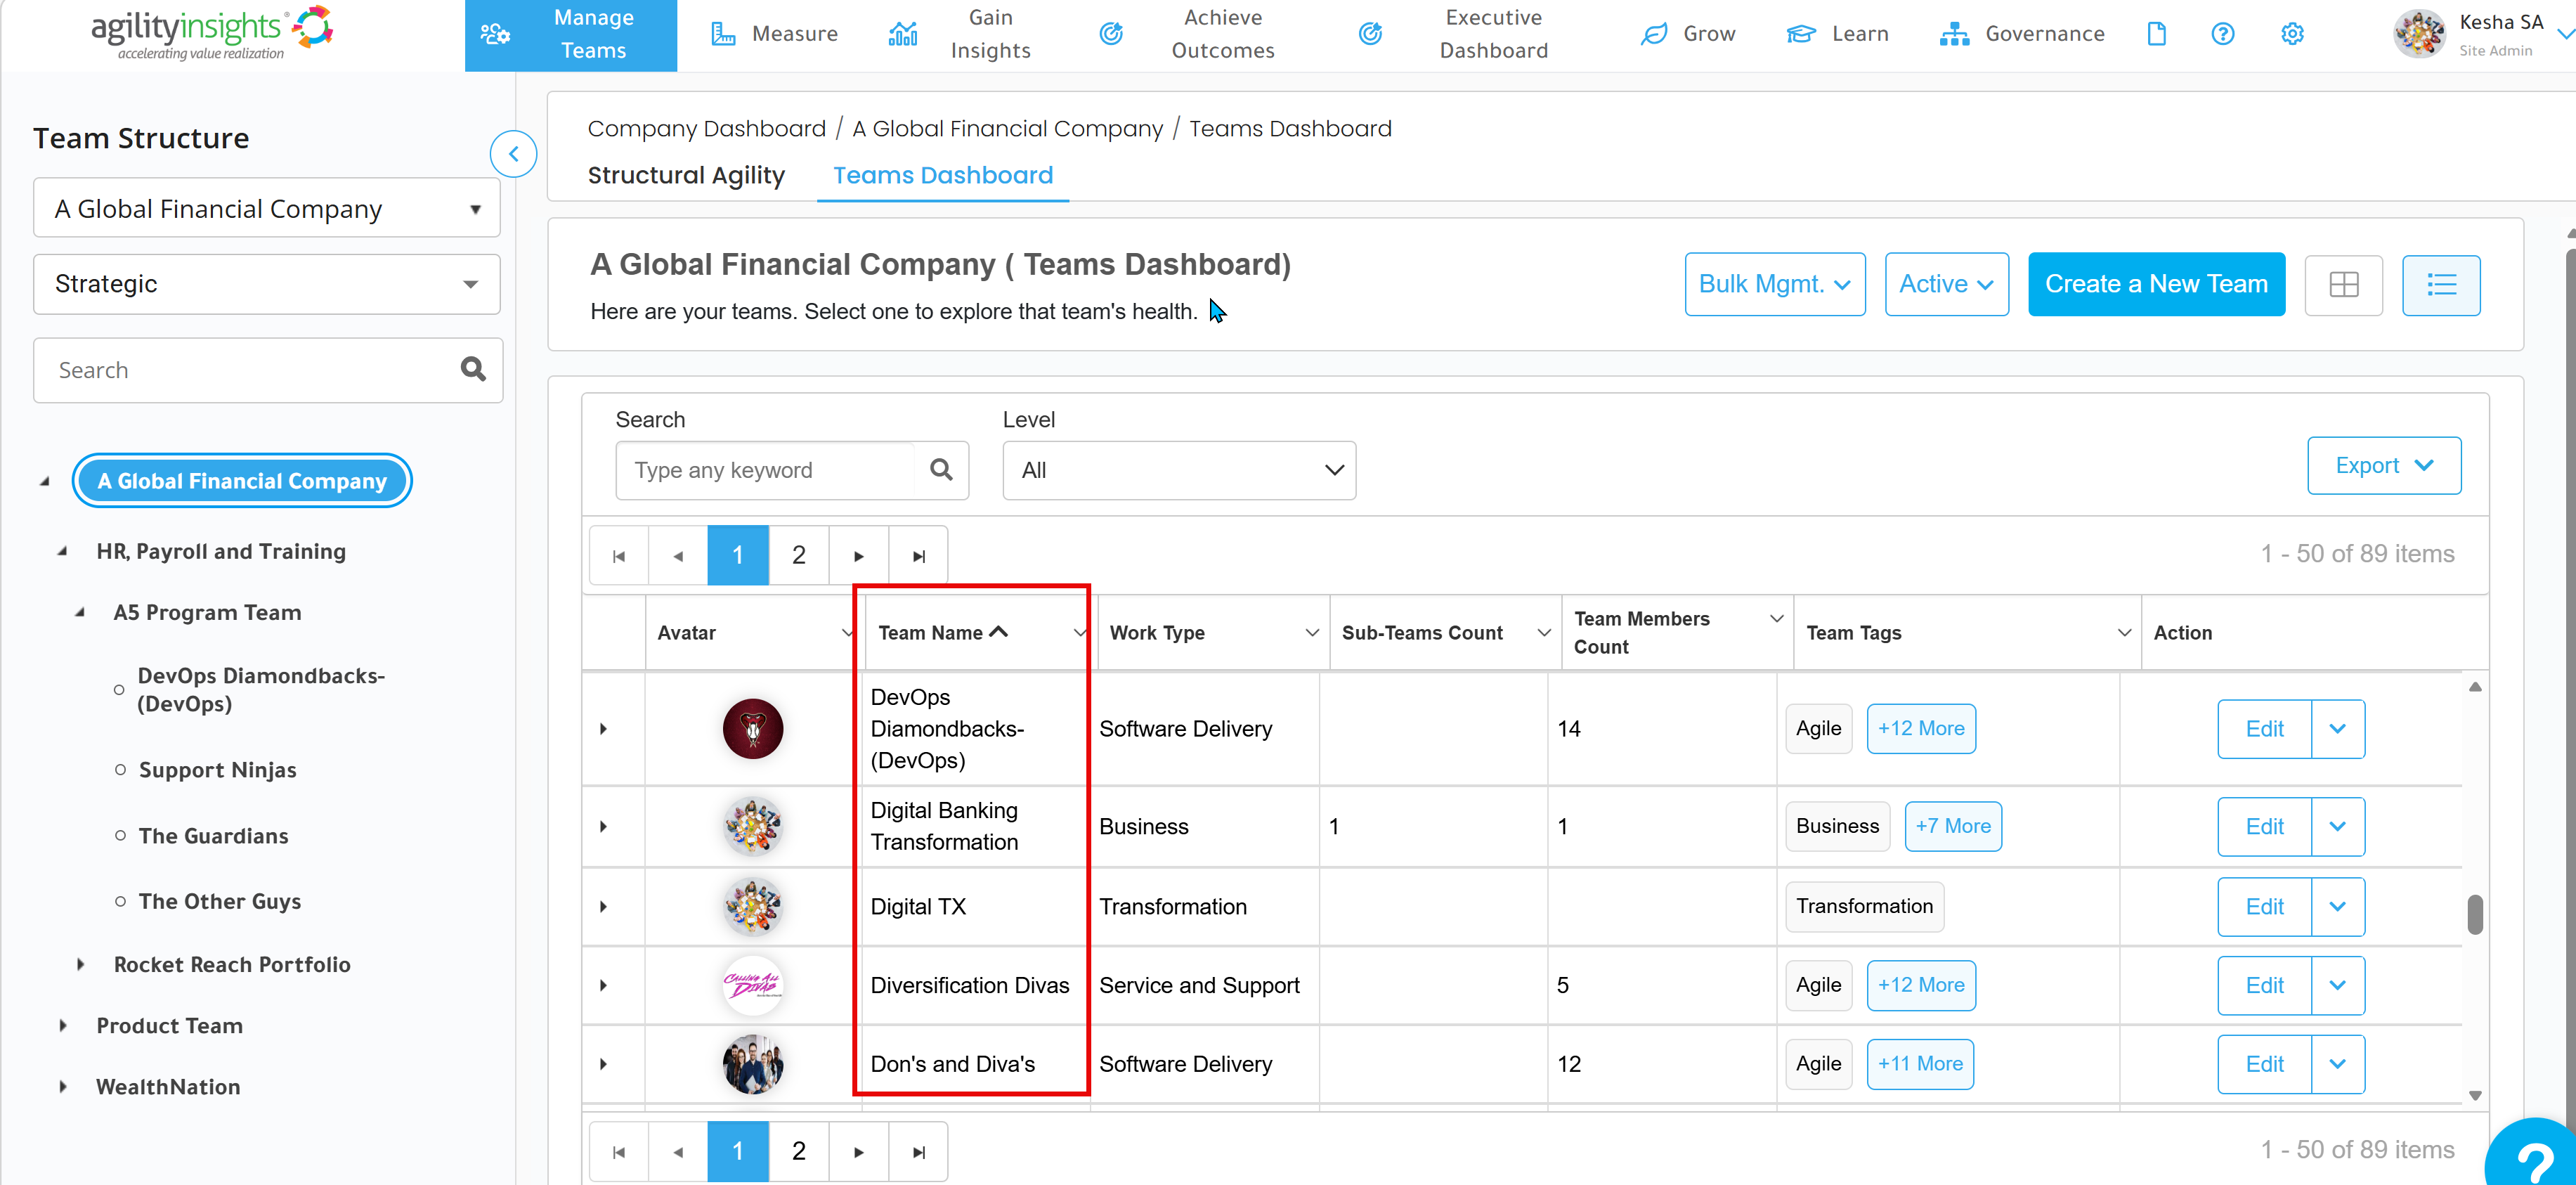Image resolution: width=2576 pixels, height=1185 pixels.
Task: Collapse the HR, Payroll and Training tree node
Action: click(62, 551)
